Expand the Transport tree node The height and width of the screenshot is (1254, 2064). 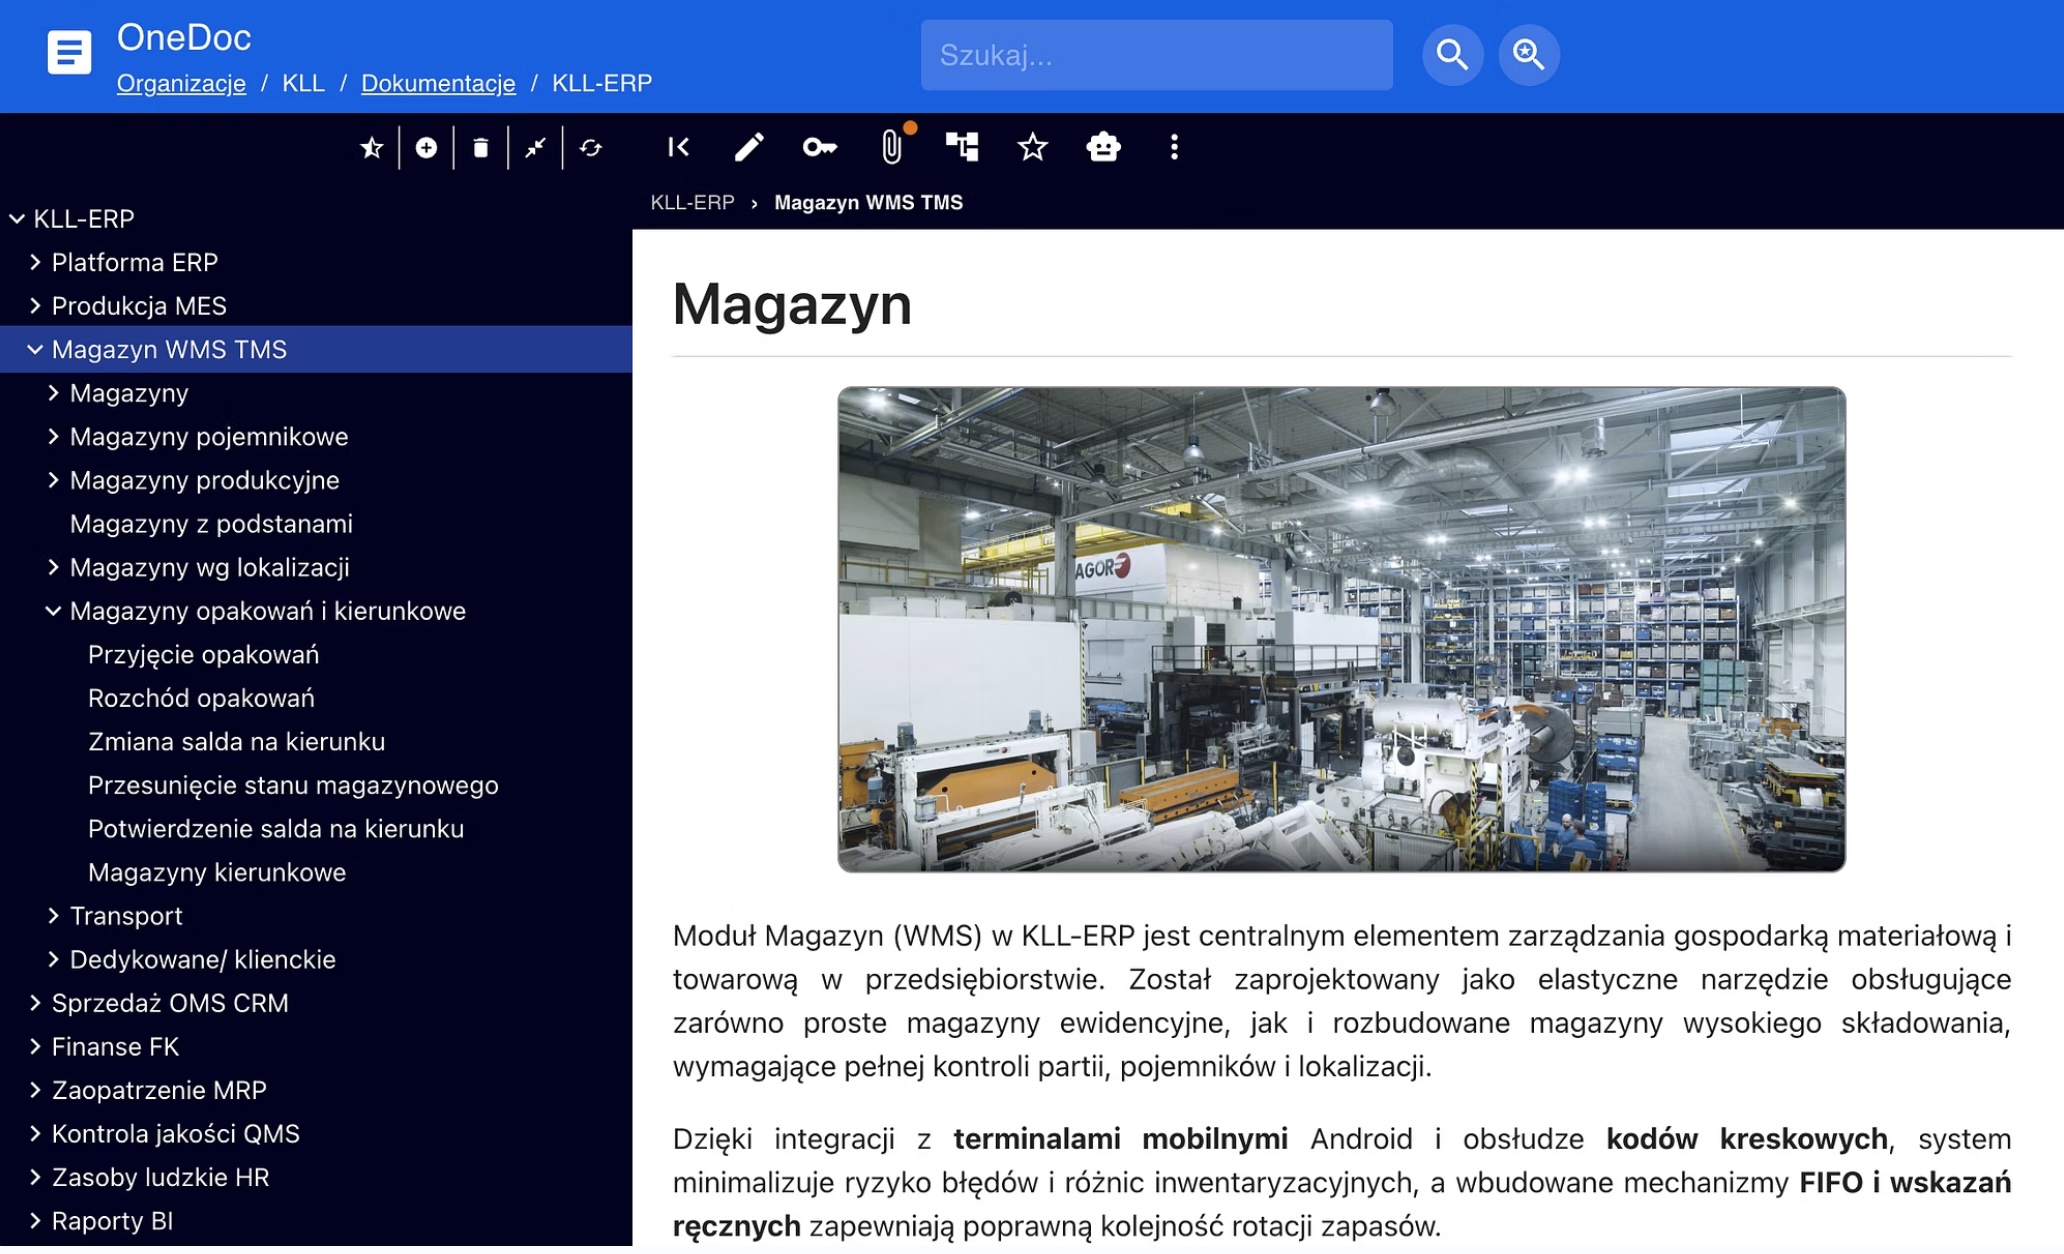pos(53,916)
